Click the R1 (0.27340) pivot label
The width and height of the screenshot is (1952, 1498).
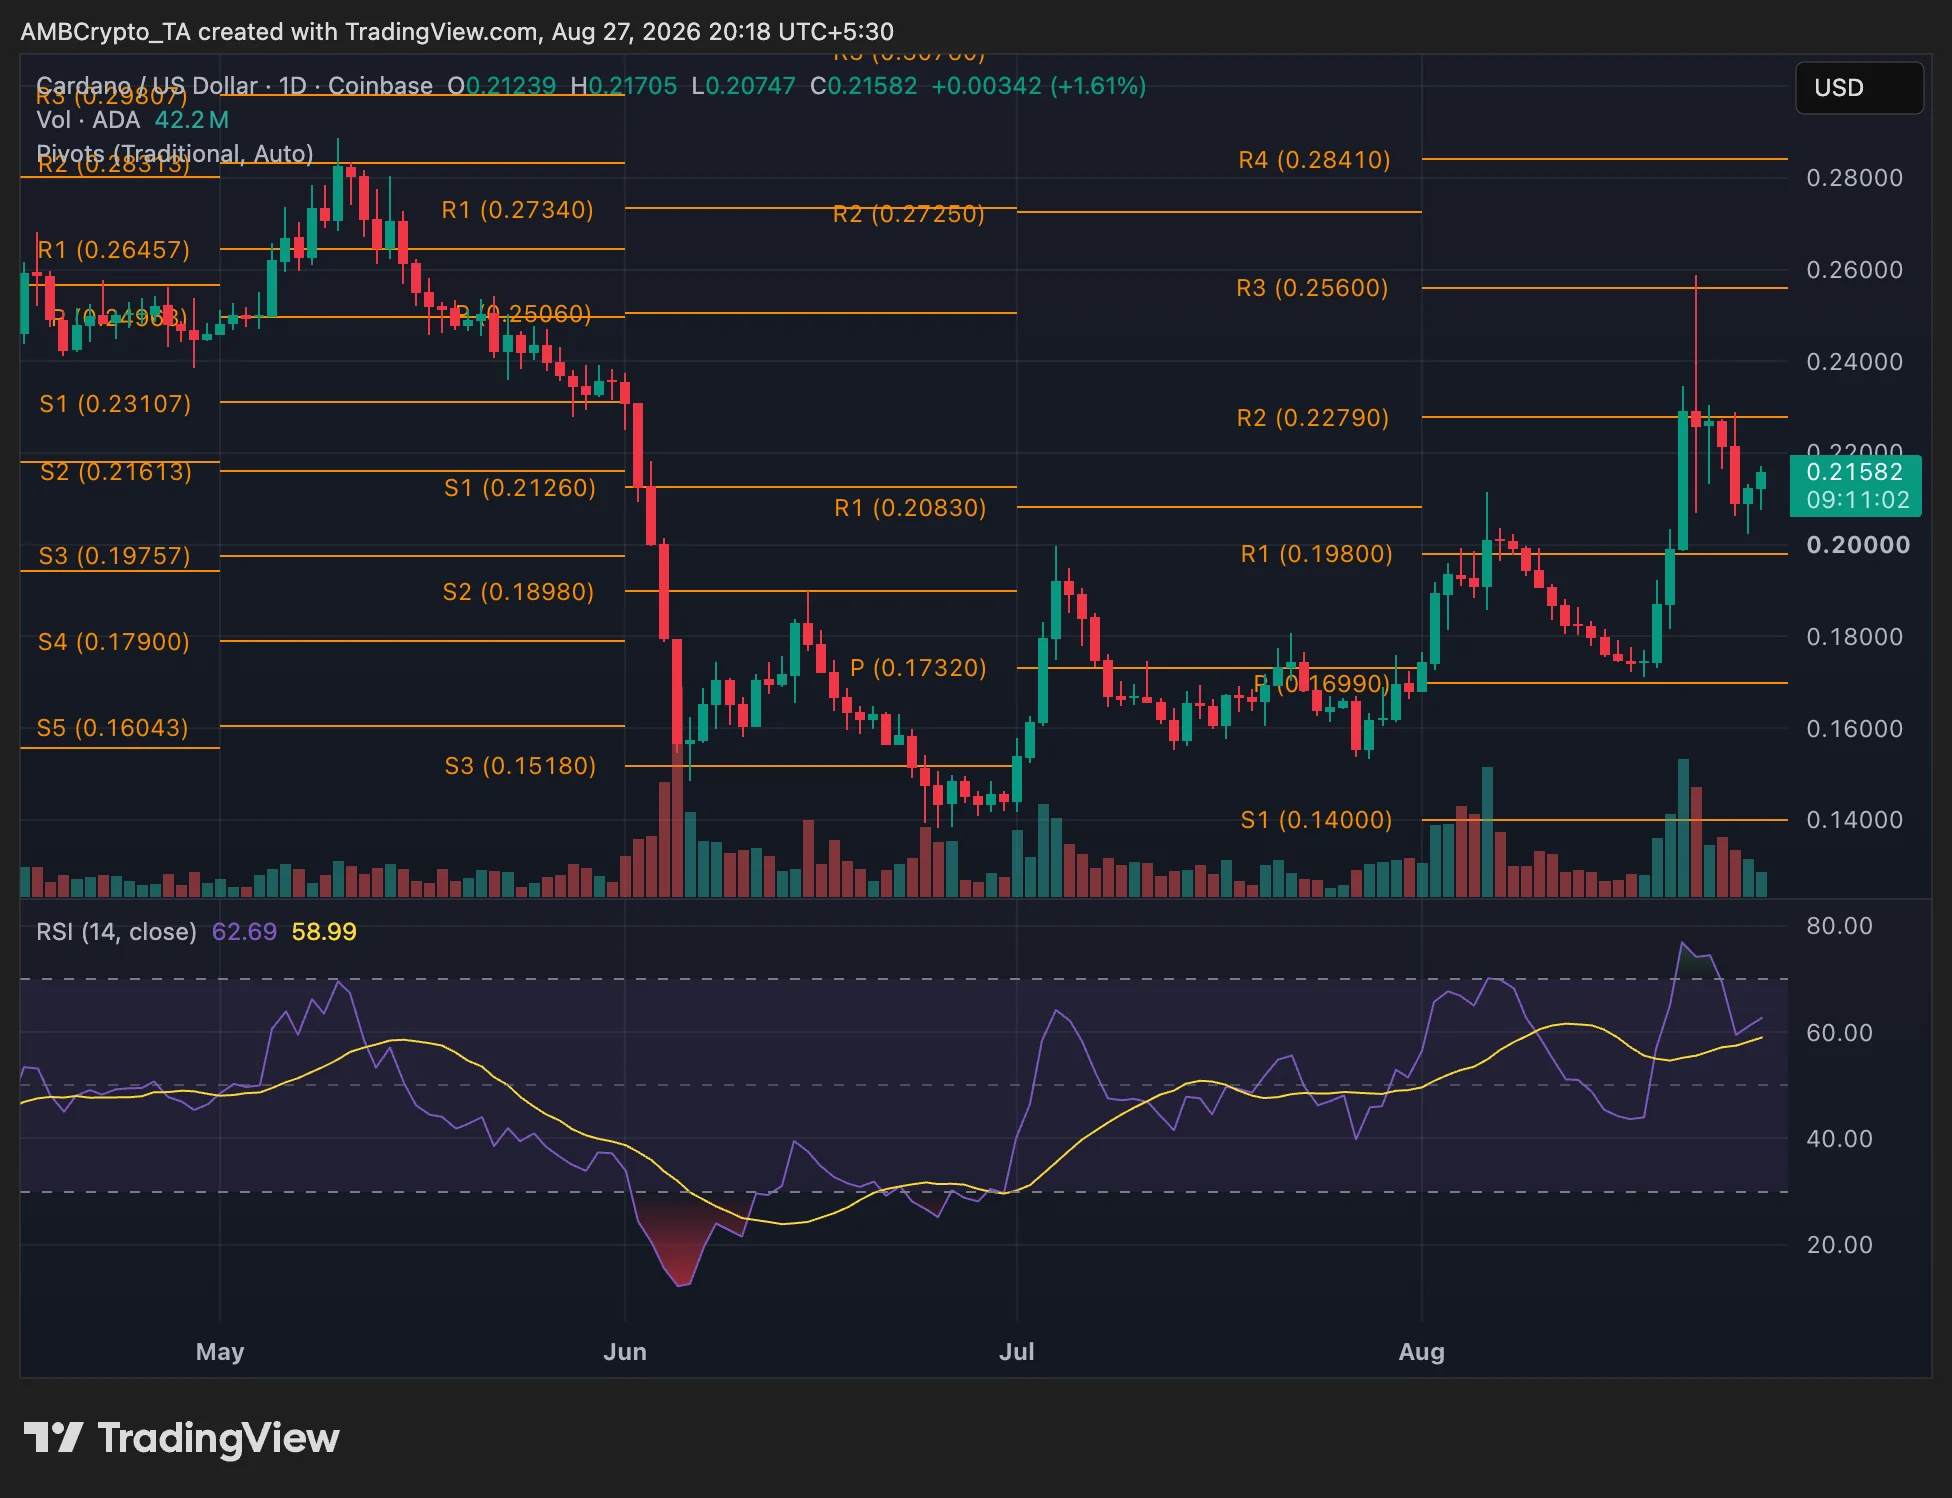517,210
